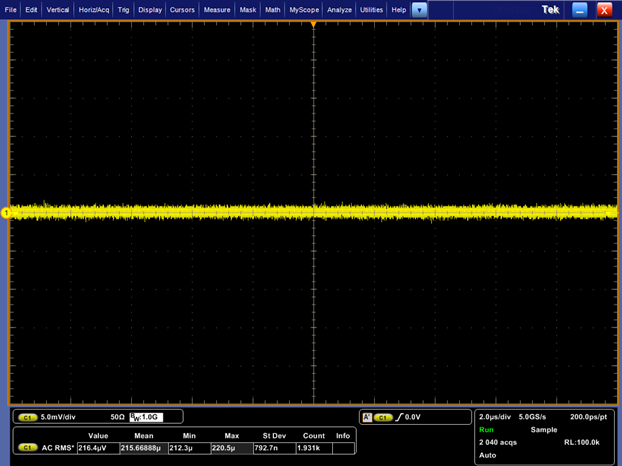Click the Count cell 1.931k

[314, 448]
